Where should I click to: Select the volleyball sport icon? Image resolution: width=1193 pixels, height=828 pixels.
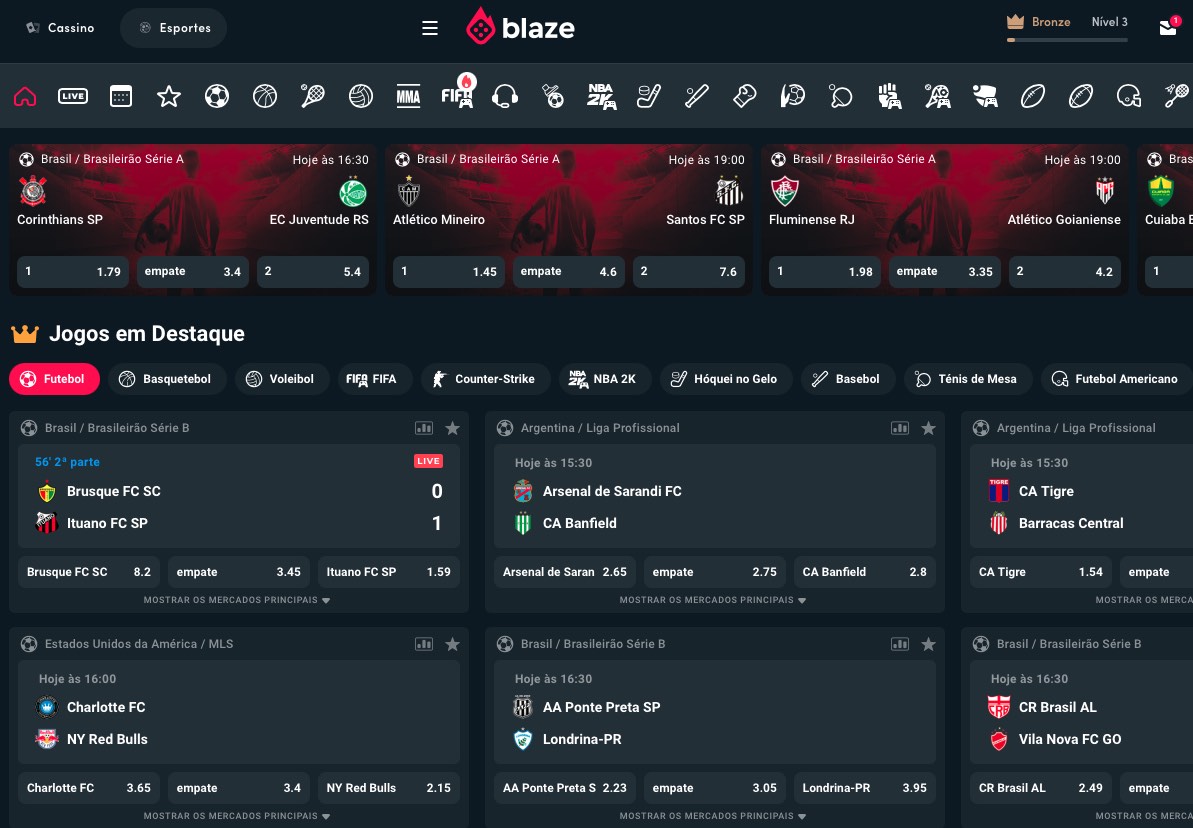point(361,96)
